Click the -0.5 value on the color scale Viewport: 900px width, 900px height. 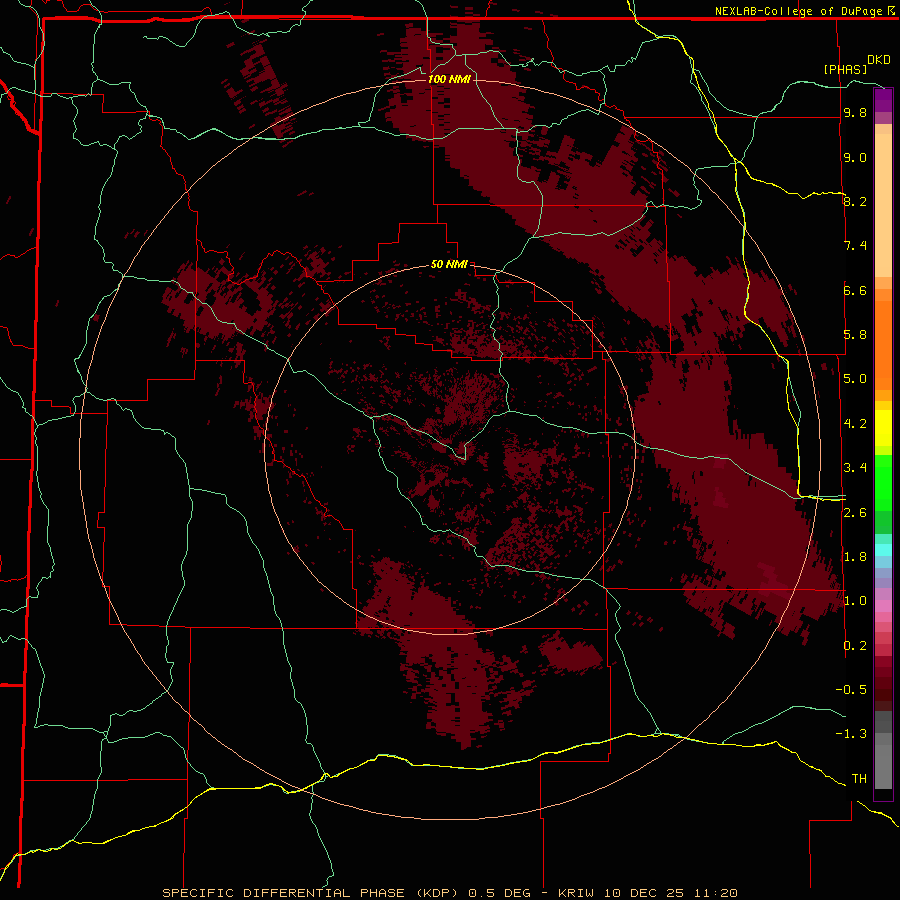851,689
